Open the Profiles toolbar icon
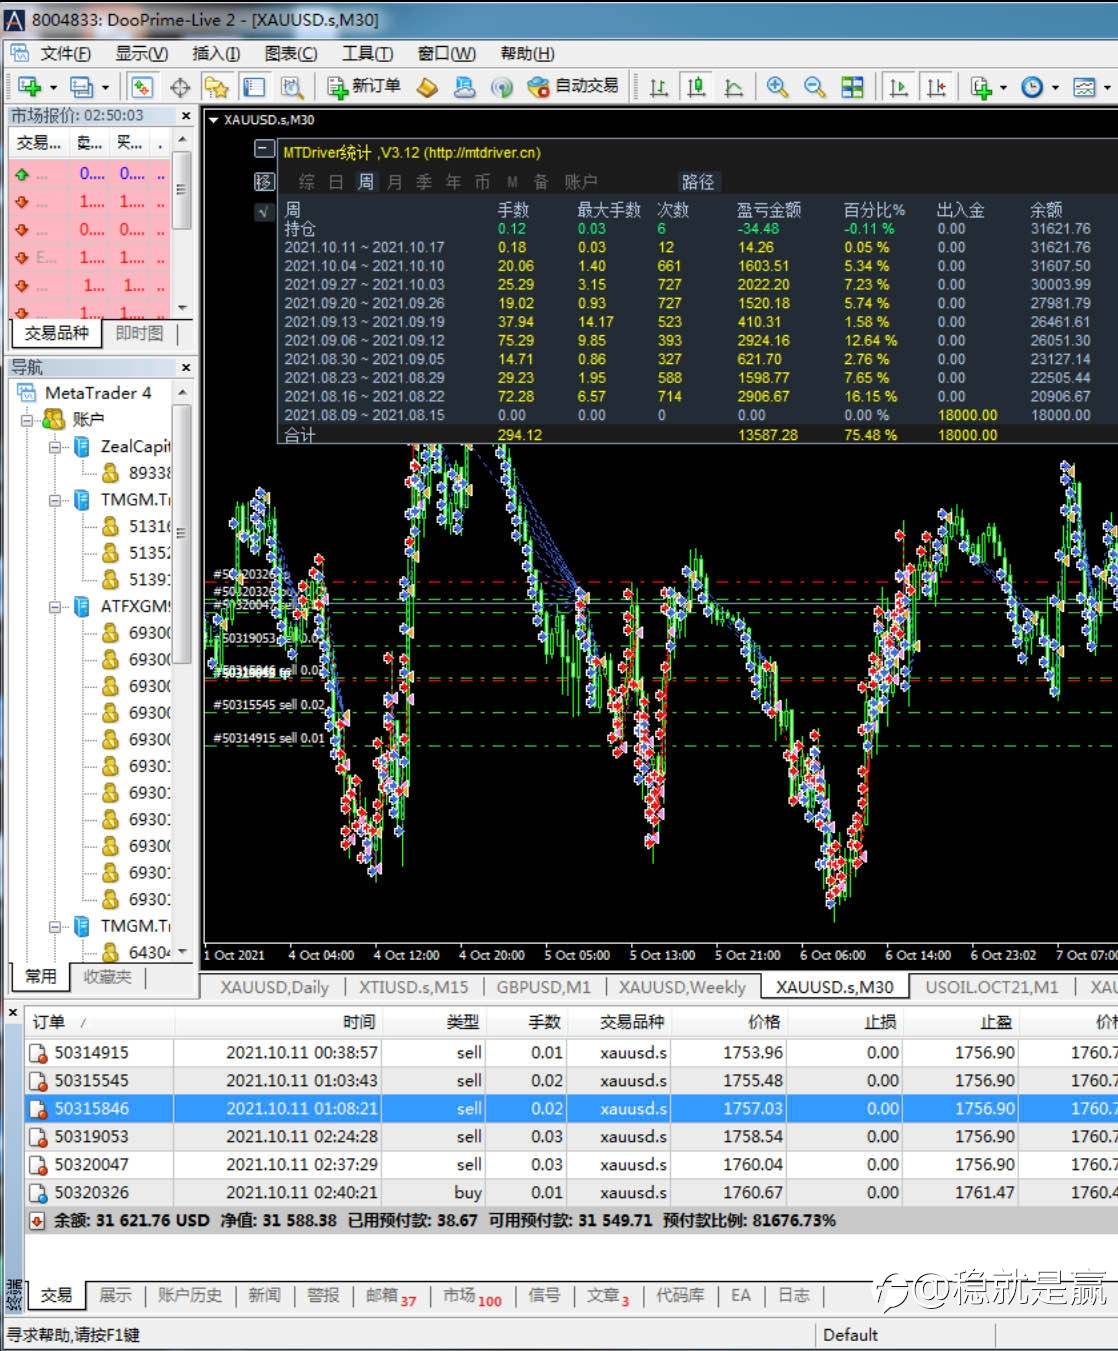 click(80, 87)
